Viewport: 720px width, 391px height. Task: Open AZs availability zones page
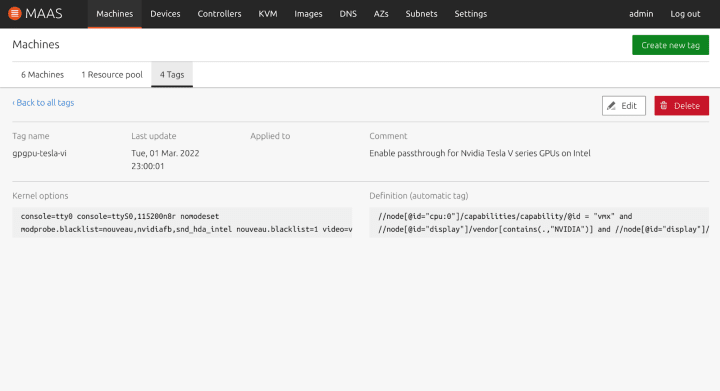tap(381, 14)
